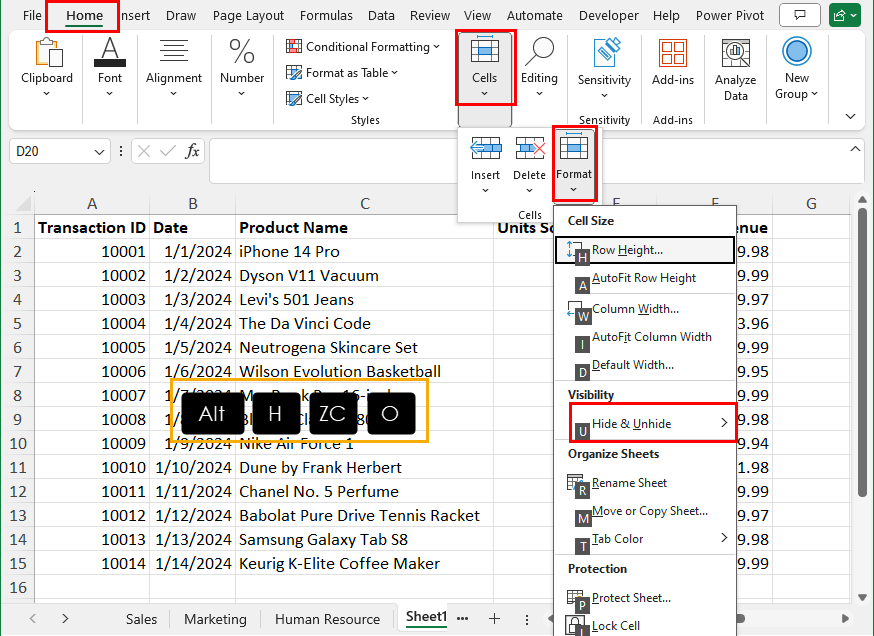Click the Delete cells button
This screenshot has width=874, height=636.
point(530,165)
